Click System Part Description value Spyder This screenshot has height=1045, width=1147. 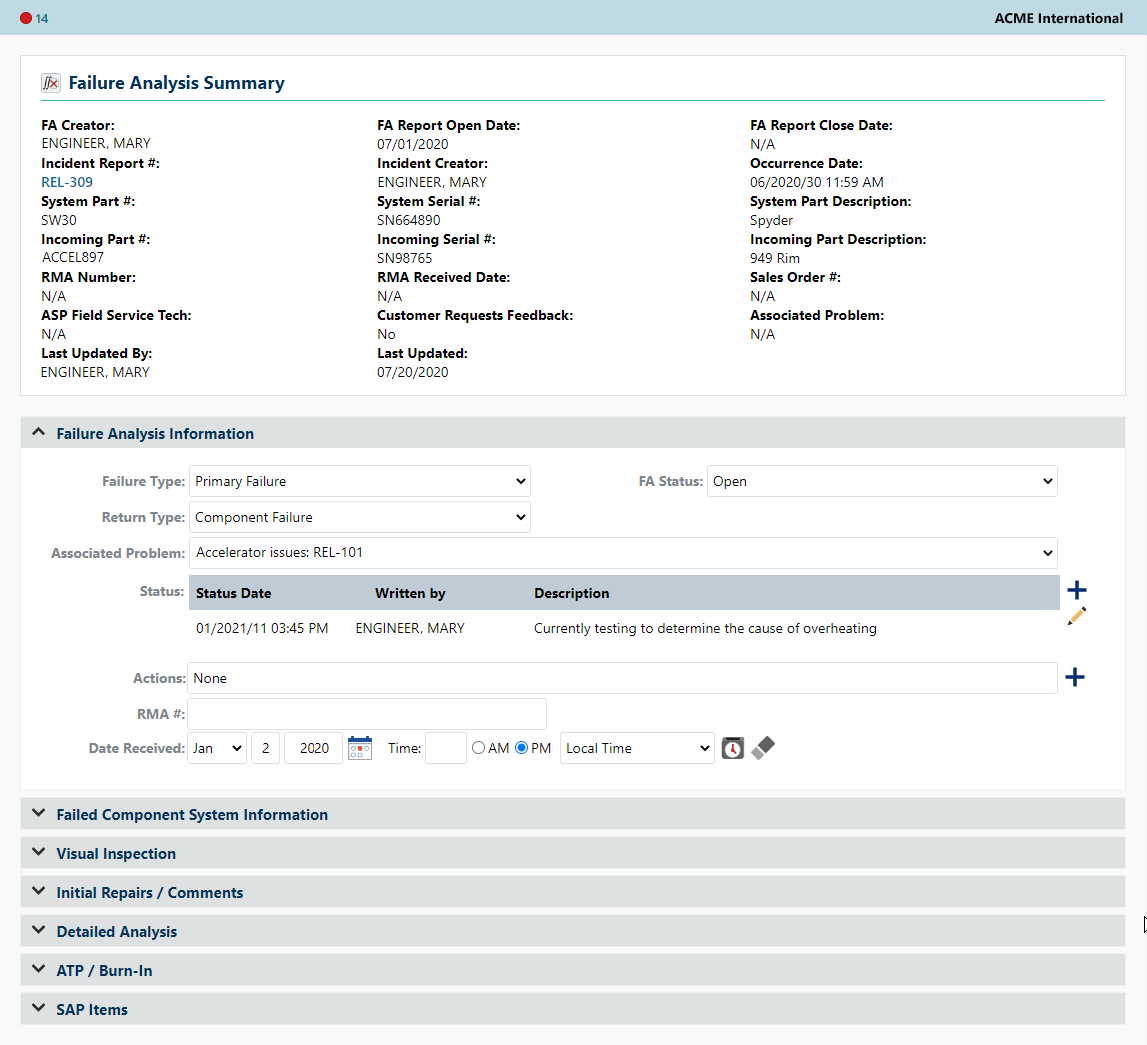771,220
